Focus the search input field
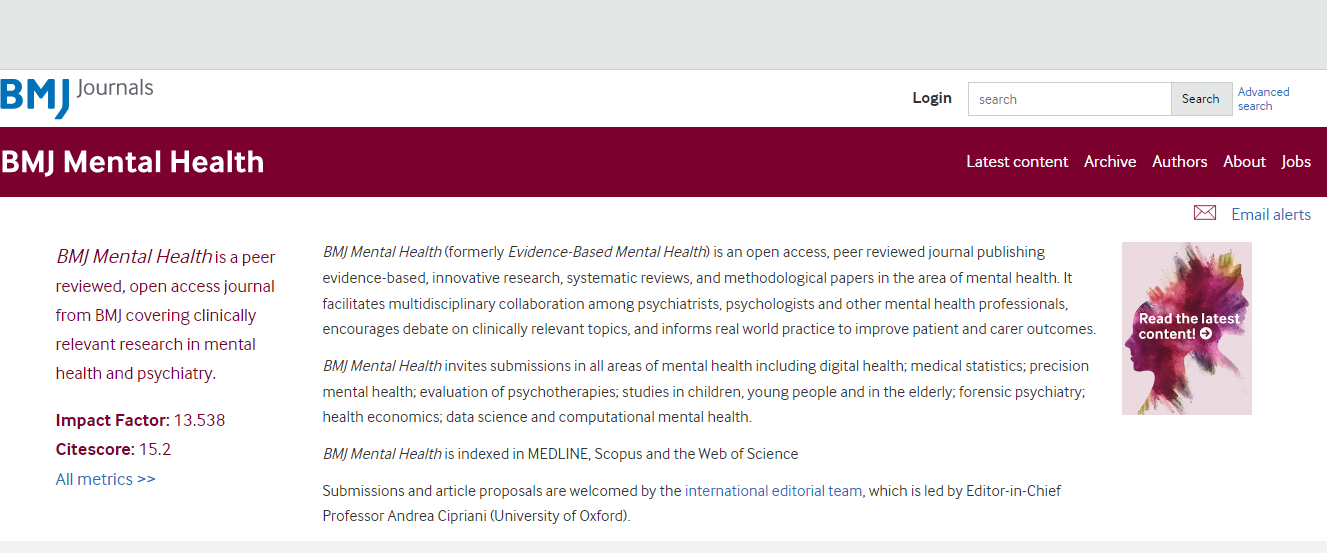This screenshot has height=553, width=1327. pyautogui.click(x=1069, y=99)
